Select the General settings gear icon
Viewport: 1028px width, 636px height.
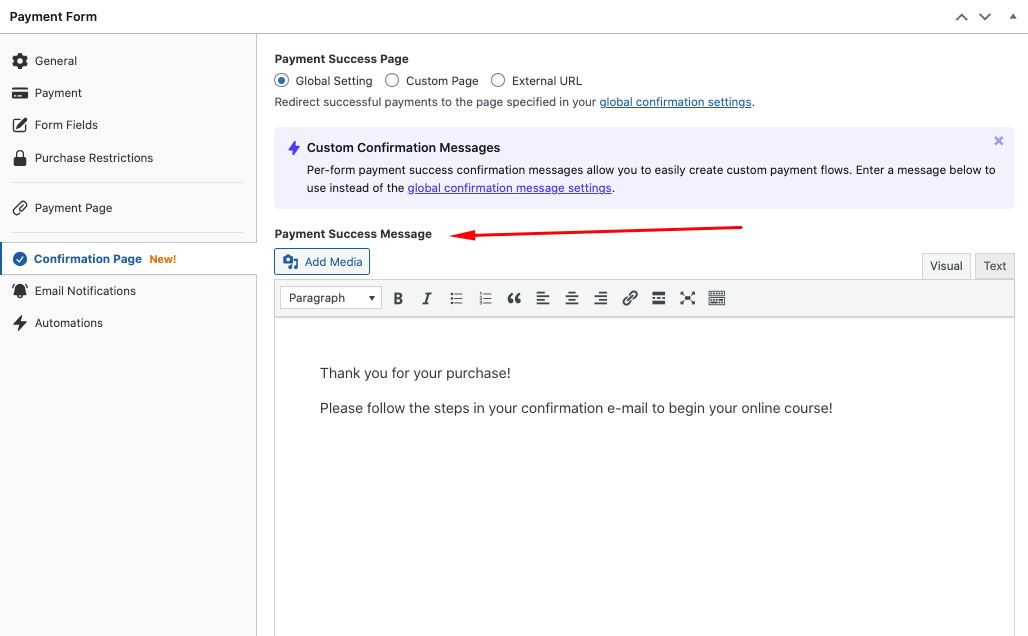click(20, 61)
